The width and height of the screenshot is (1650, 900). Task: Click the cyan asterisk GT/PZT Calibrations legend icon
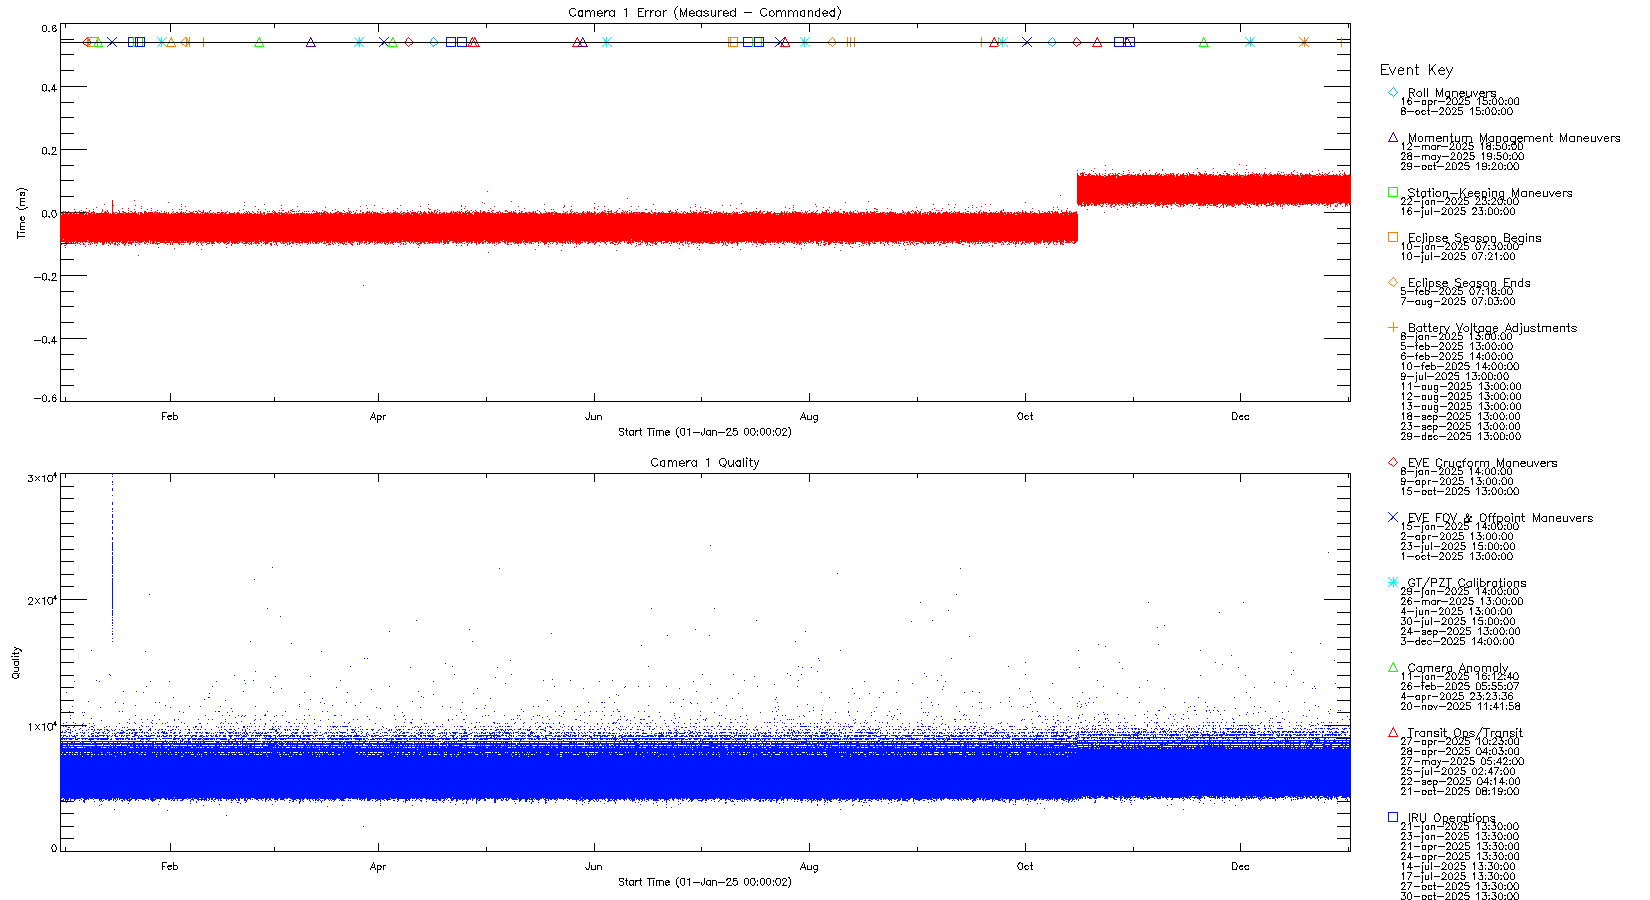click(x=1393, y=582)
